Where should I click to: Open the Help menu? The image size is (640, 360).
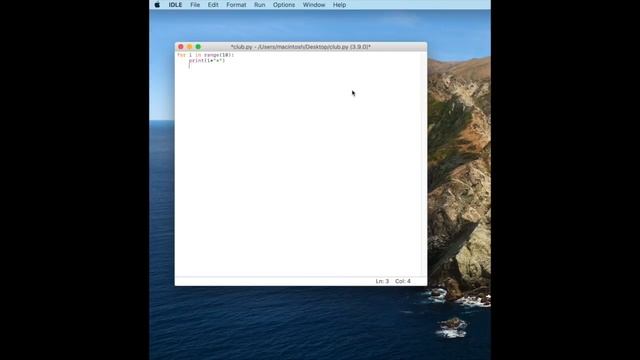click(339, 5)
